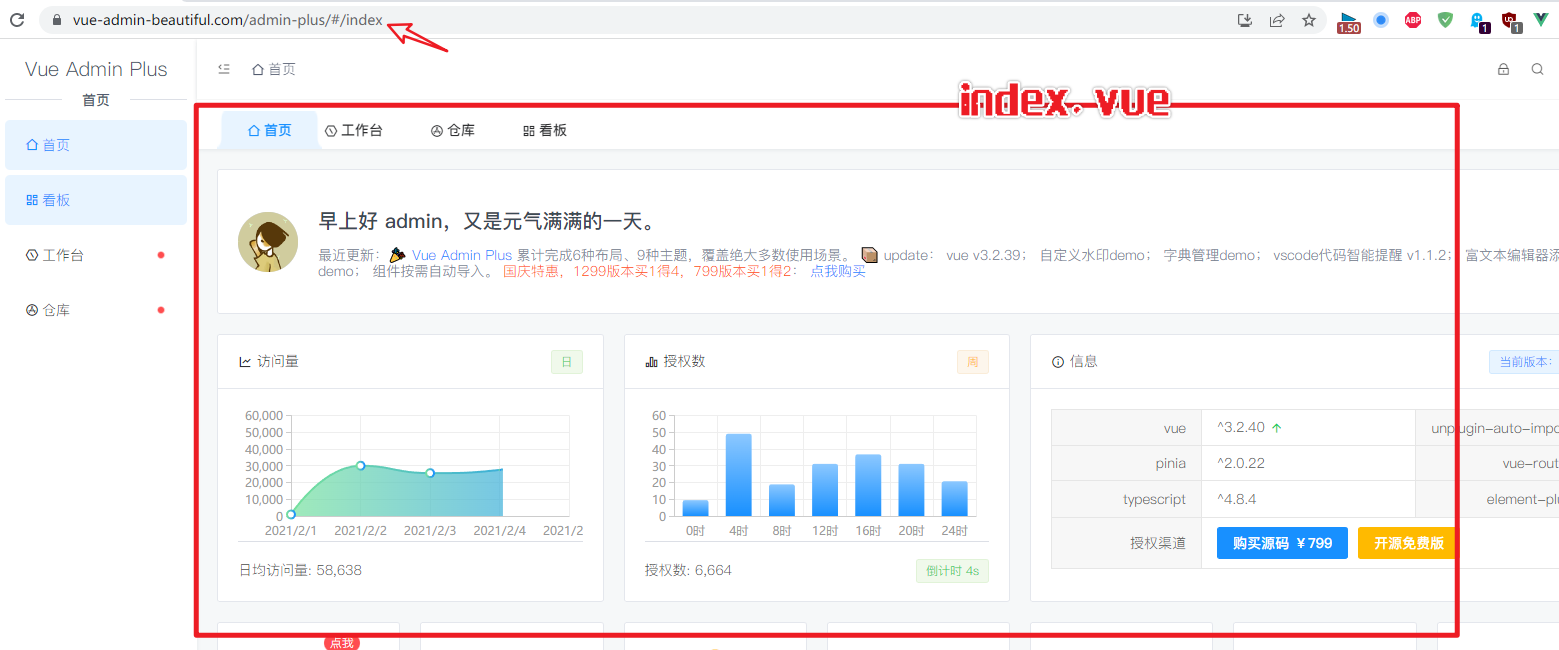Viewport: 1559px width, 650px height.
Task: Click the 早上好 admin greeting headline
Action: point(487,222)
